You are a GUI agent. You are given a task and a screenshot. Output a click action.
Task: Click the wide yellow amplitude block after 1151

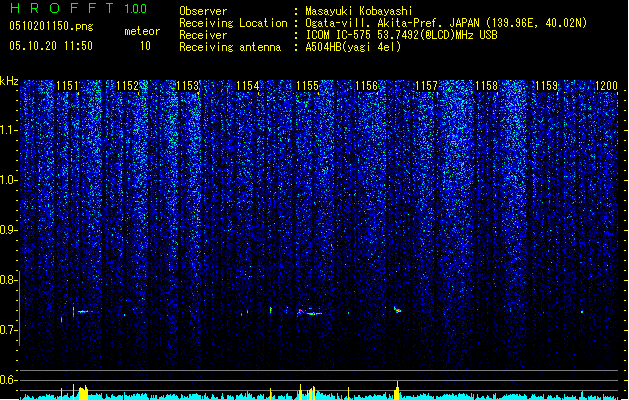pyautogui.click(x=83, y=392)
